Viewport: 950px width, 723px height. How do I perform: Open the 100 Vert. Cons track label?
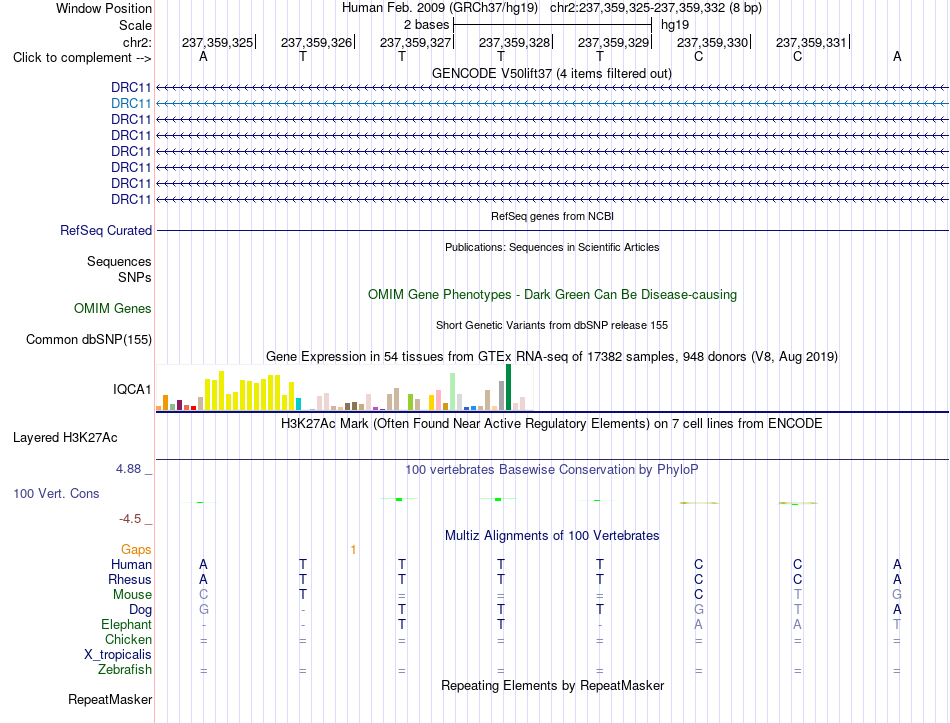56,493
